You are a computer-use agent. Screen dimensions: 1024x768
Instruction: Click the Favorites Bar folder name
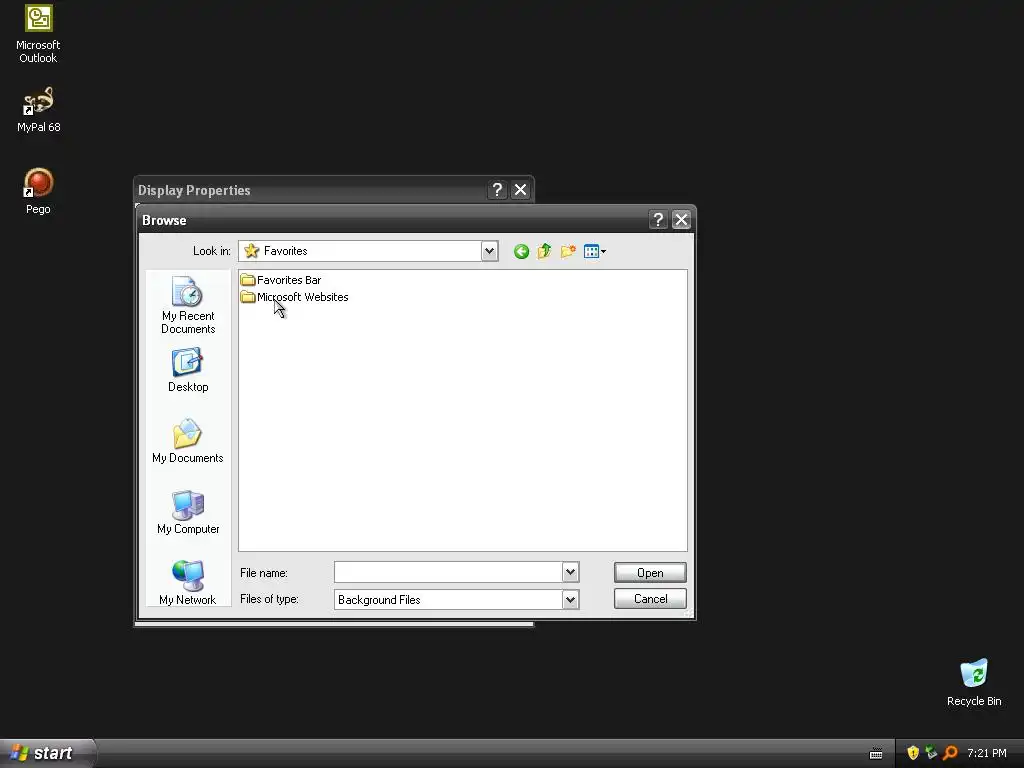click(289, 280)
